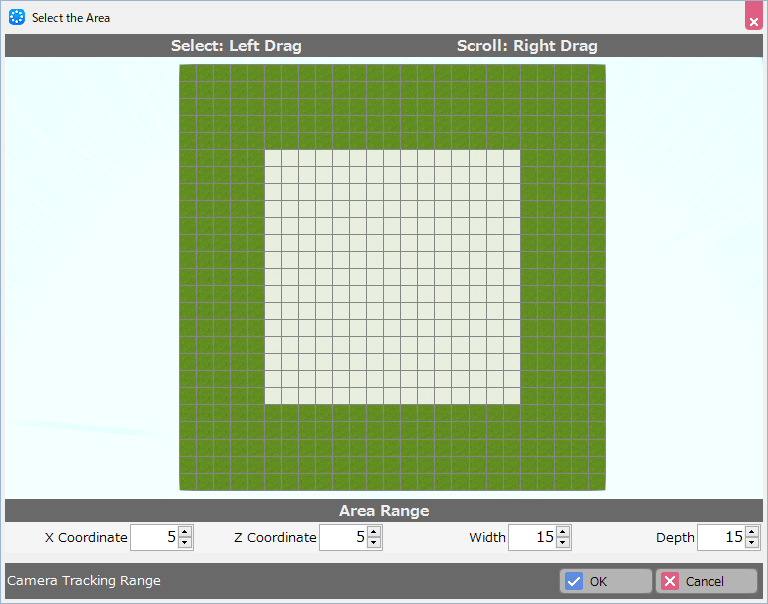Increase X Coordinate with the up arrow
The width and height of the screenshot is (768, 604).
coord(185,532)
